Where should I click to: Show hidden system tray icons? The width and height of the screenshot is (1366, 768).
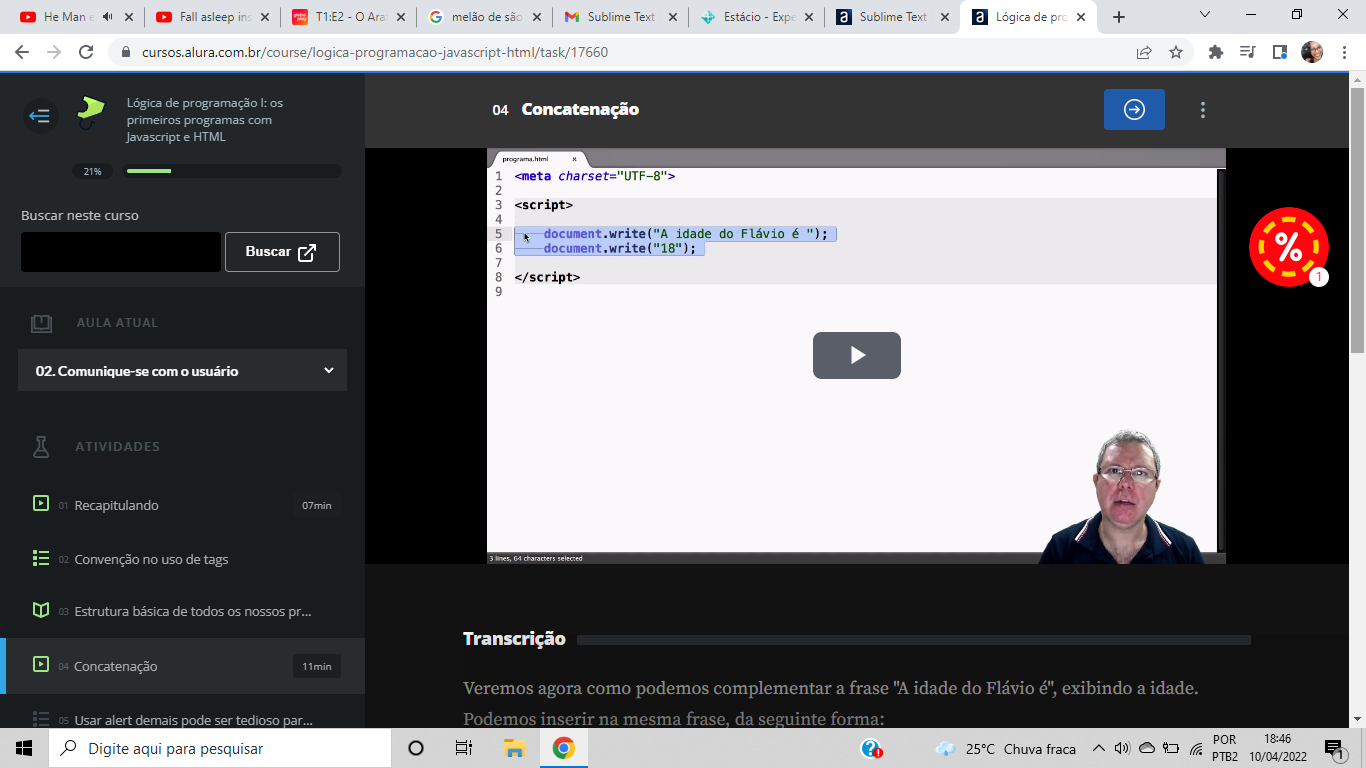click(x=1098, y=748)
